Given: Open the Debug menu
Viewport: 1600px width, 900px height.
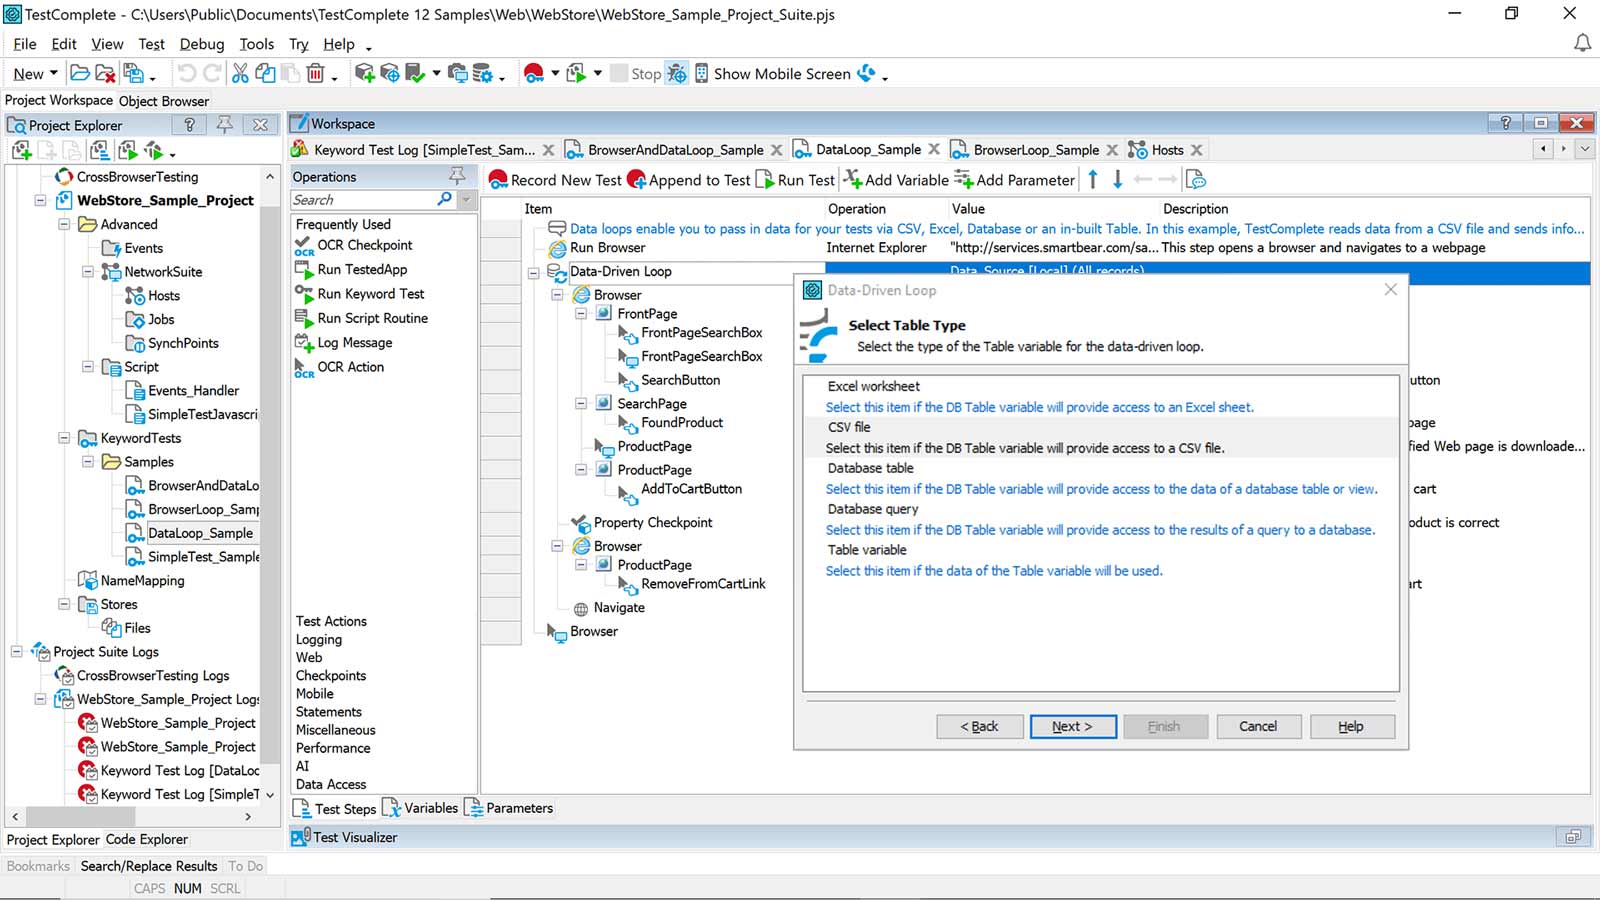Looking at the screenshot, I should [x=202, y=44].
